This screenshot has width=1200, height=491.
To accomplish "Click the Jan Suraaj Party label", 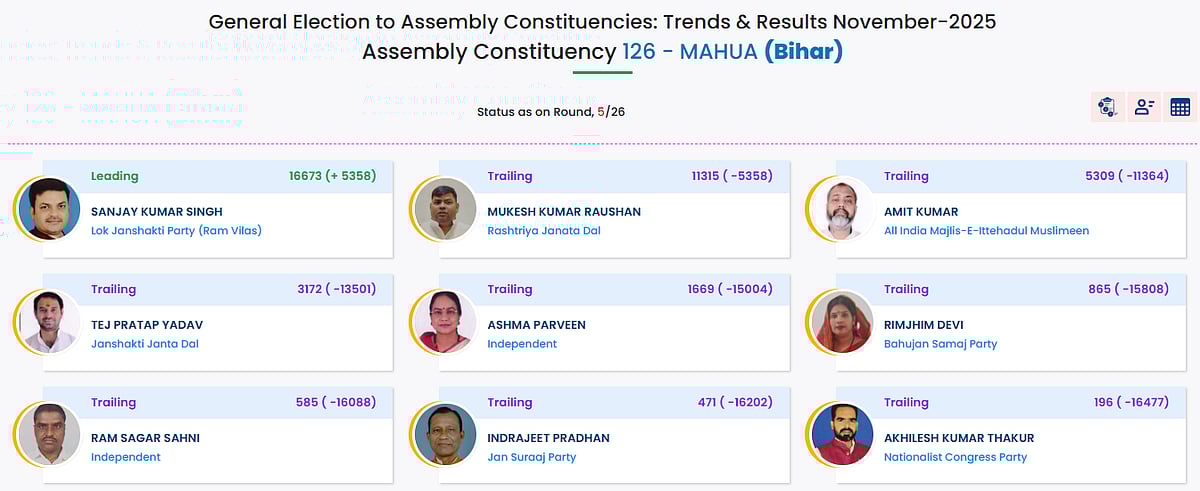I will click(531, 457).
